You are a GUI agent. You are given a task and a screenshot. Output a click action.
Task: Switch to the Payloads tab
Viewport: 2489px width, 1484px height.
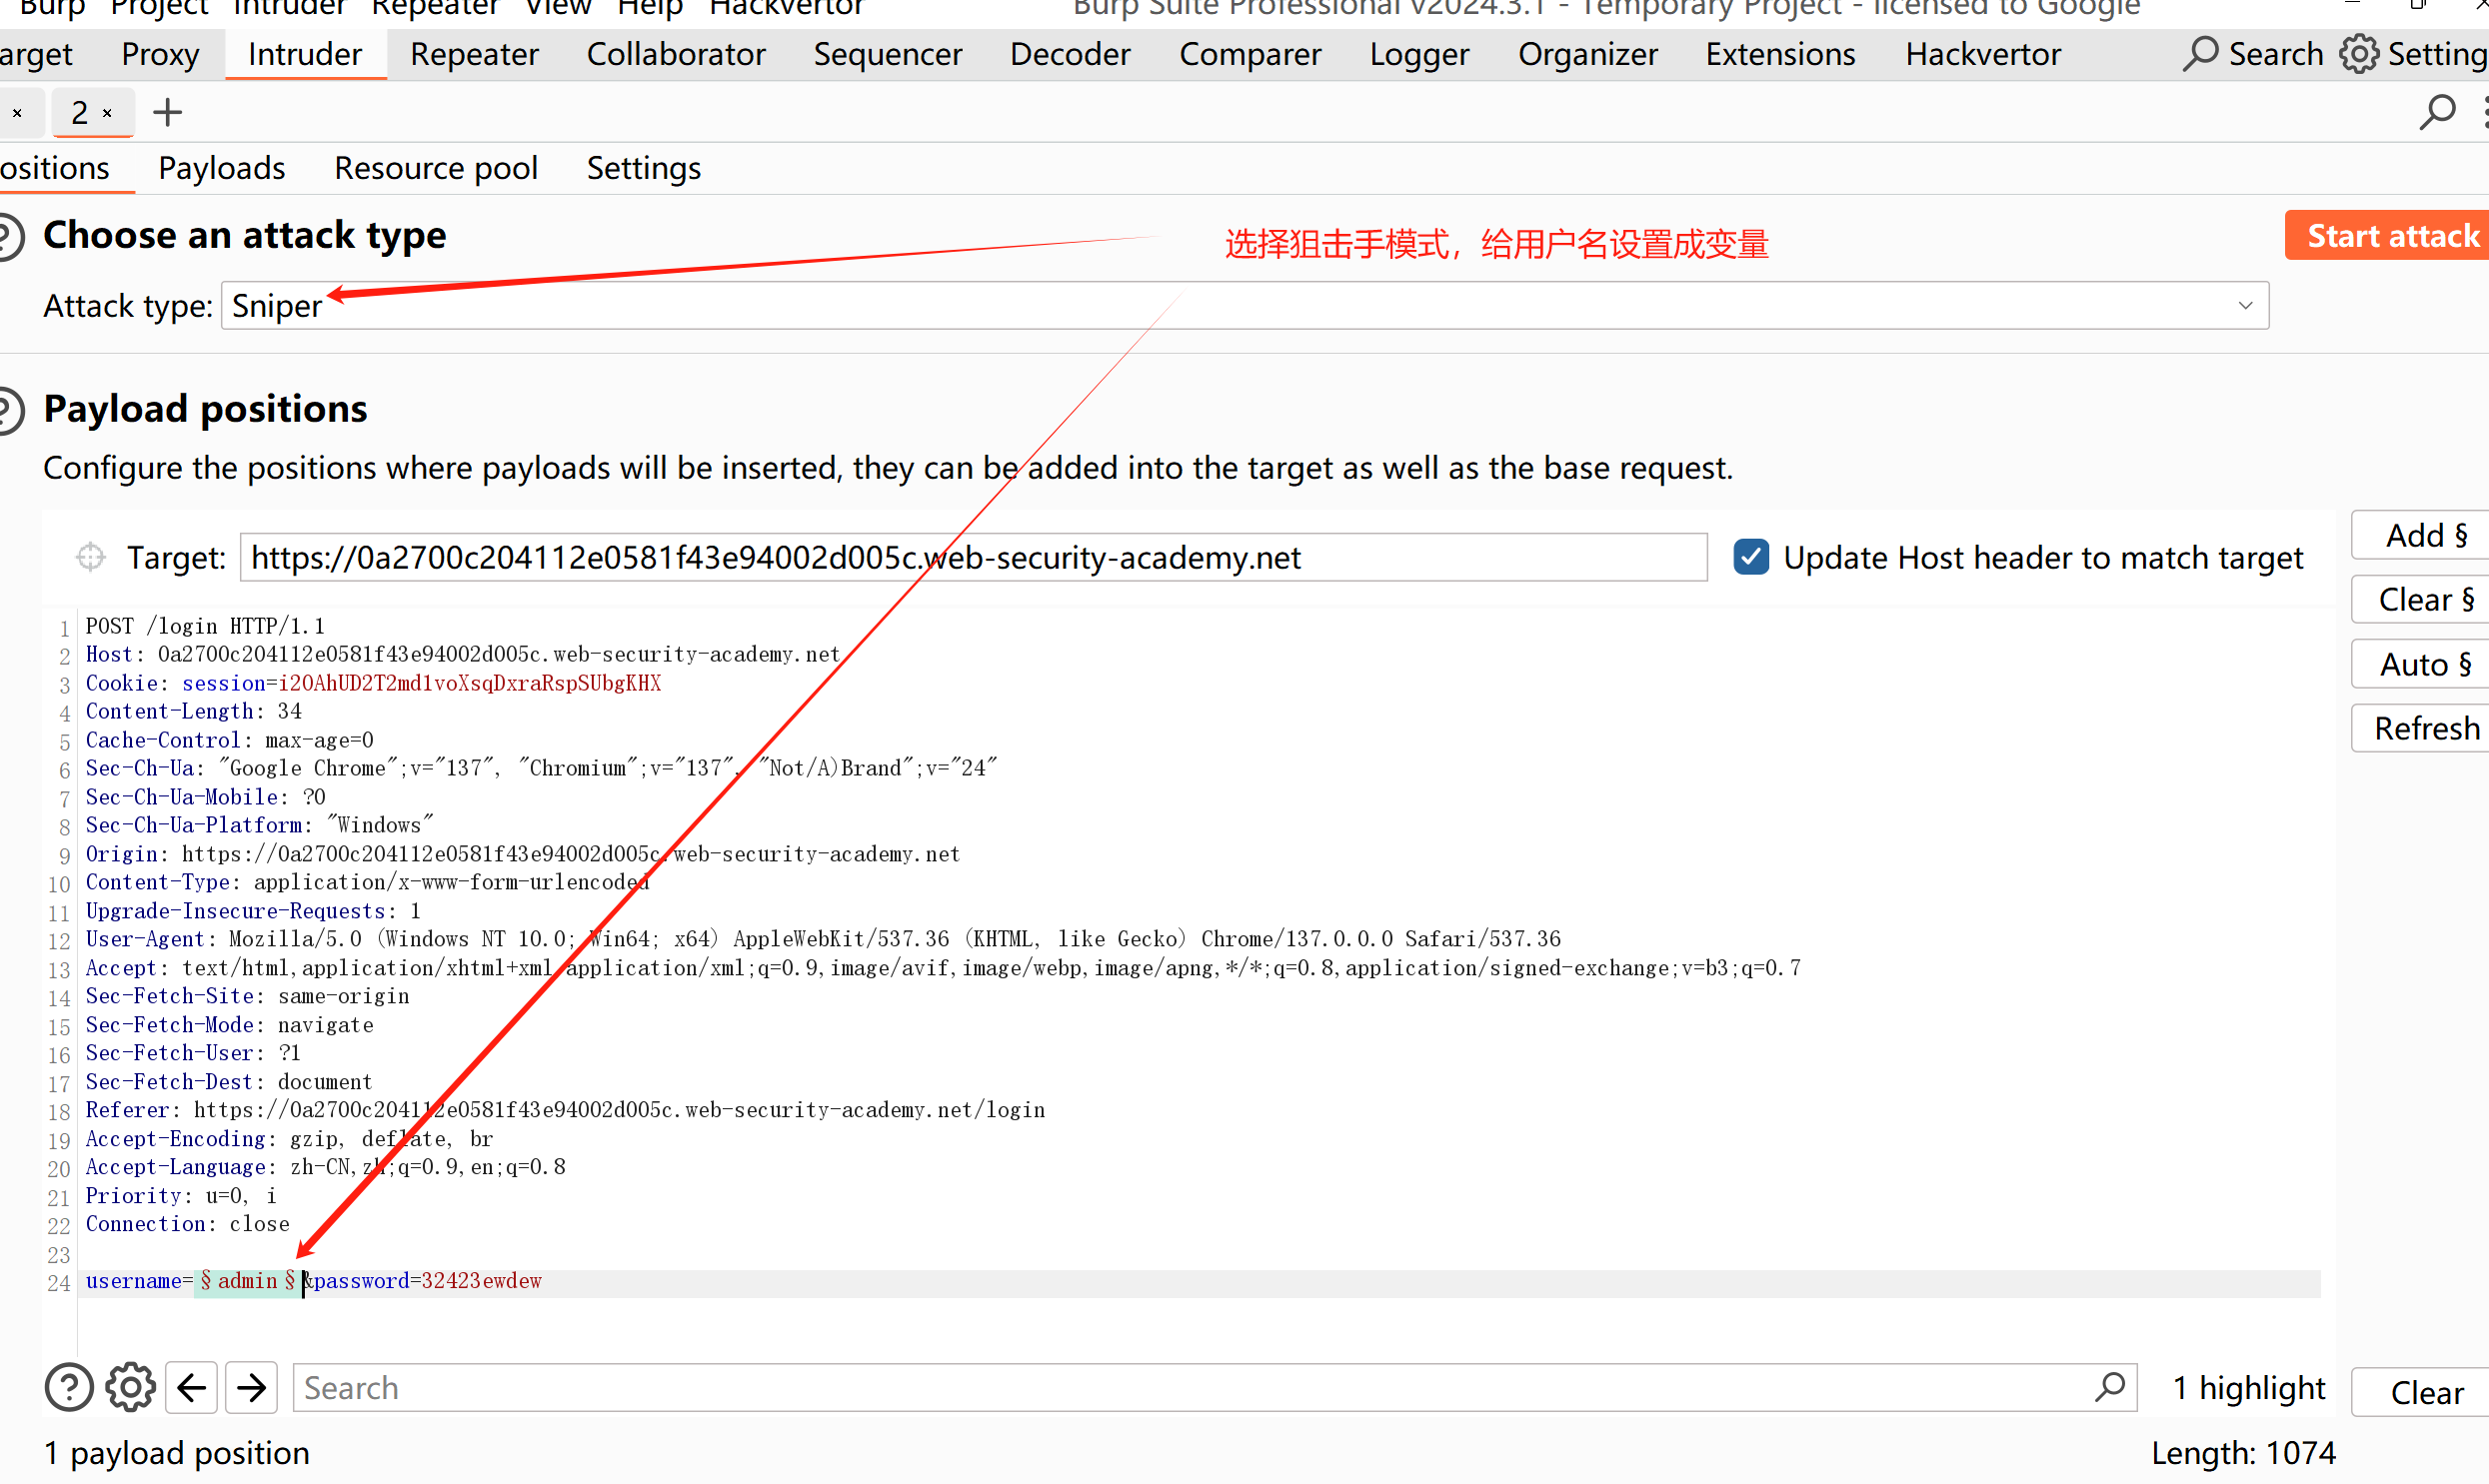pos(222,168)
